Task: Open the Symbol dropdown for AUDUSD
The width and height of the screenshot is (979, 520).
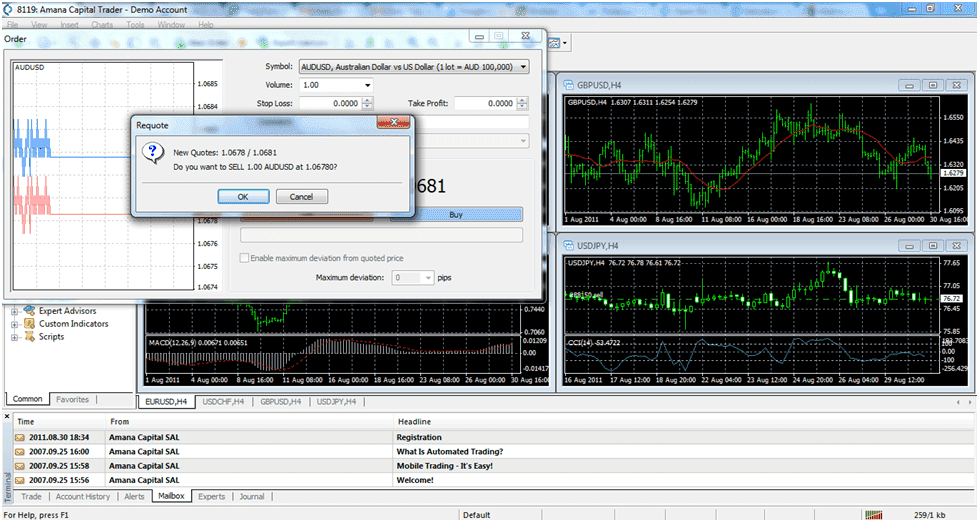Action: point(524,67)
